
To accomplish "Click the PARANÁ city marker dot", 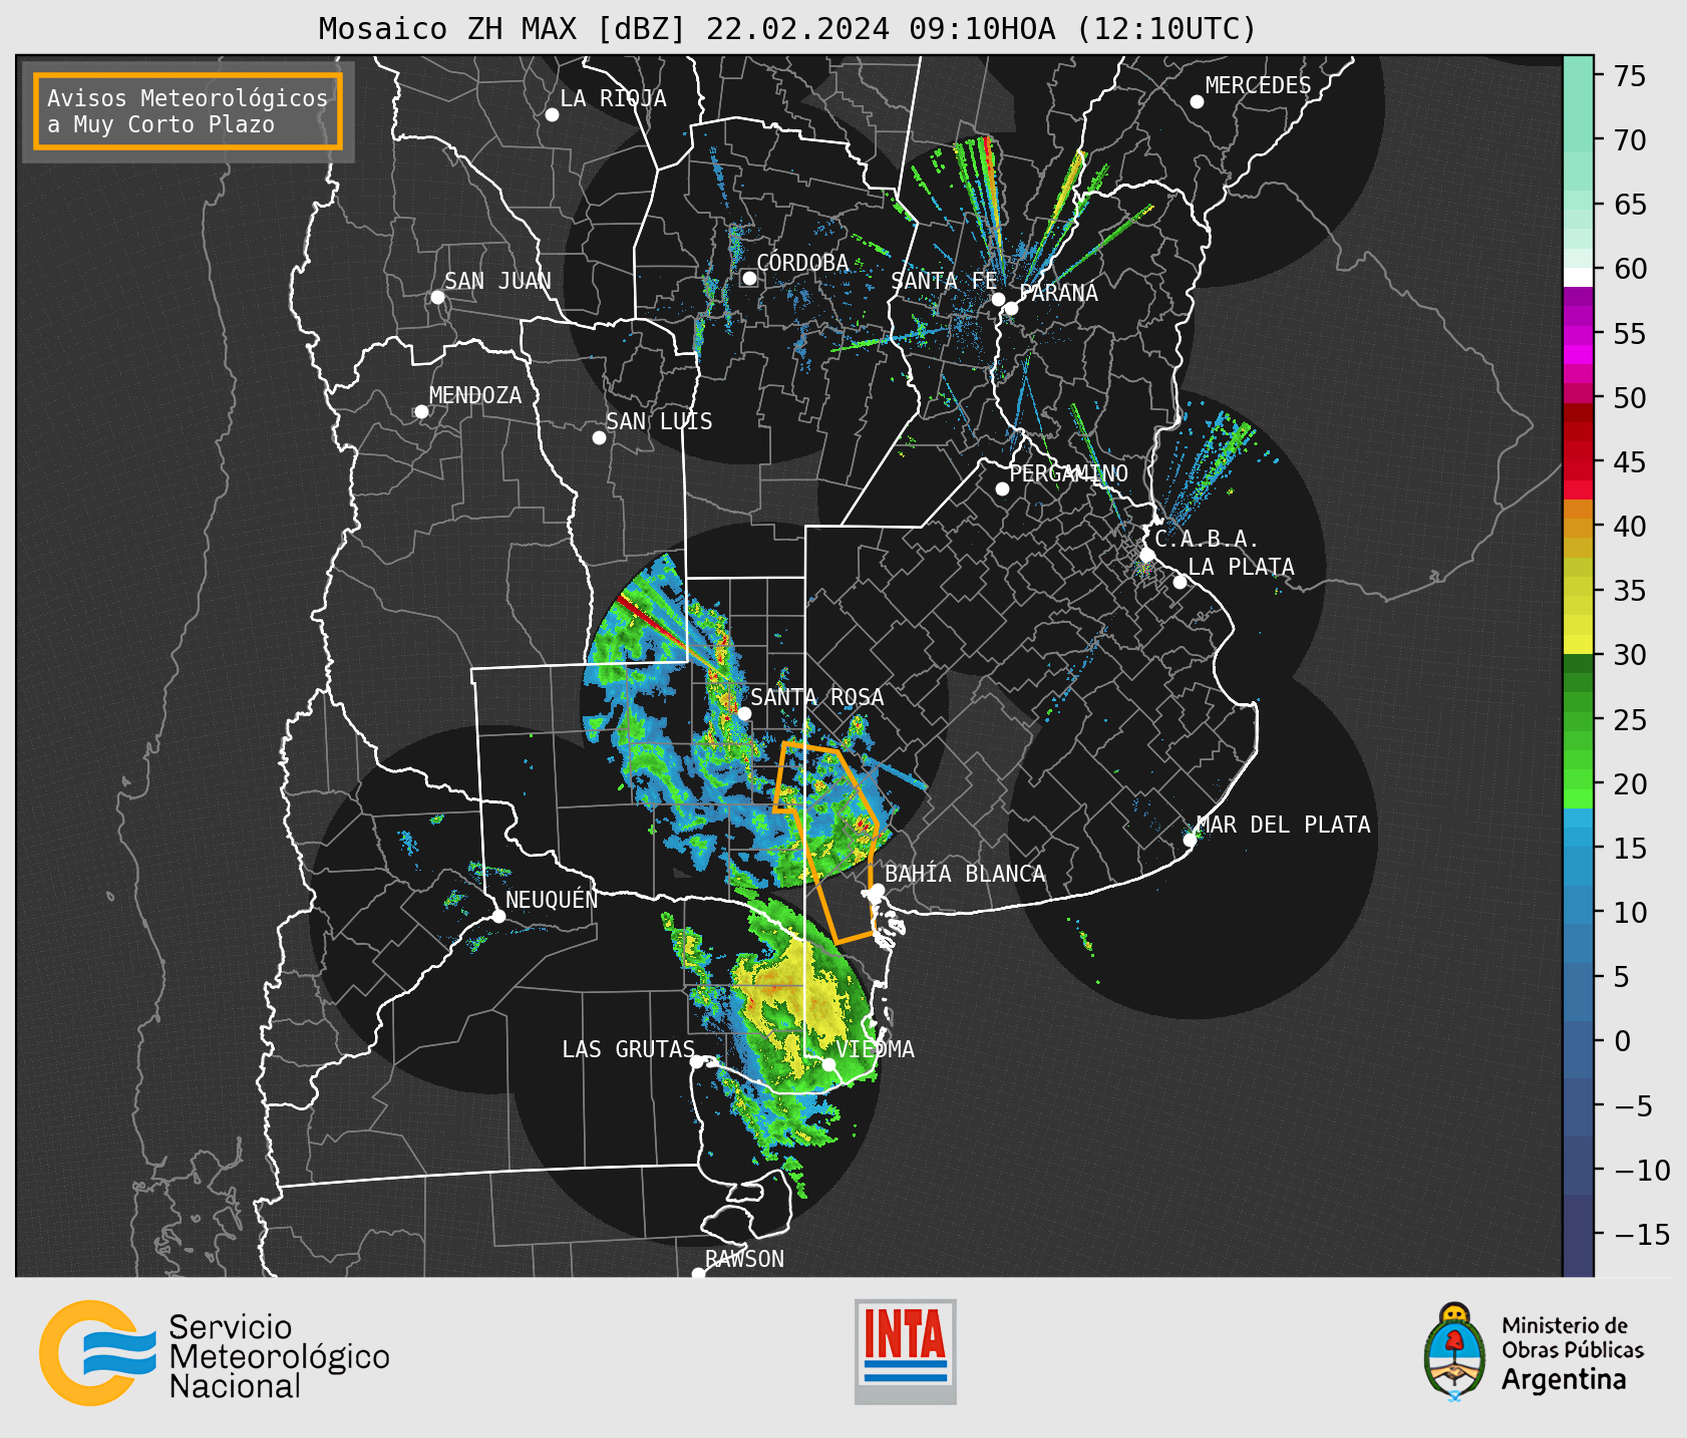I will (x=1011, y=308).
